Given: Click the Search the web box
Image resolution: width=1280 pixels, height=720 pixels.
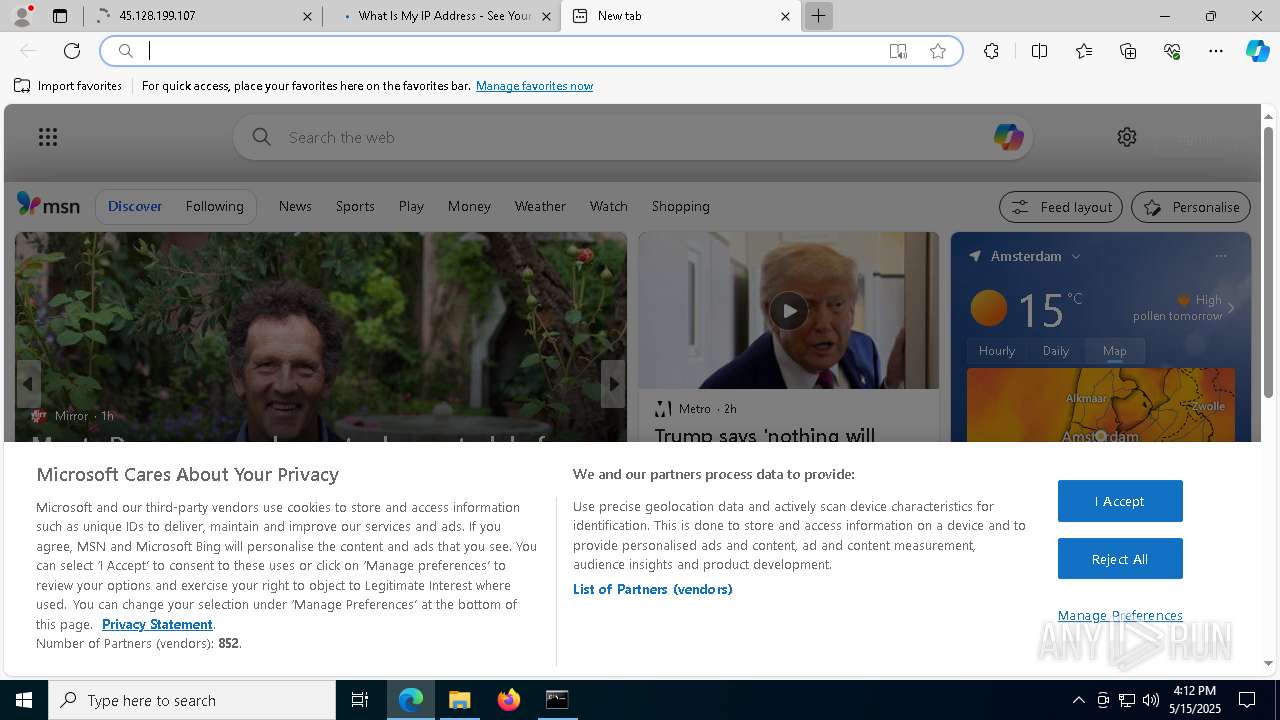Looking at the screenshot, I should click(633, 137).
